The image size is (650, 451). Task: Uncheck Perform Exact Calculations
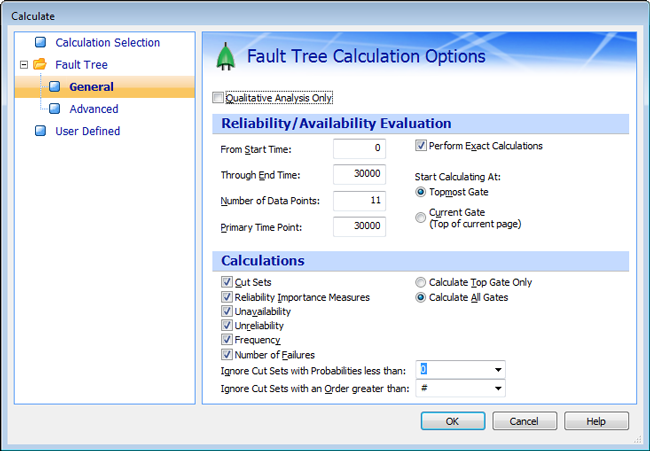[x=421, y=146]
